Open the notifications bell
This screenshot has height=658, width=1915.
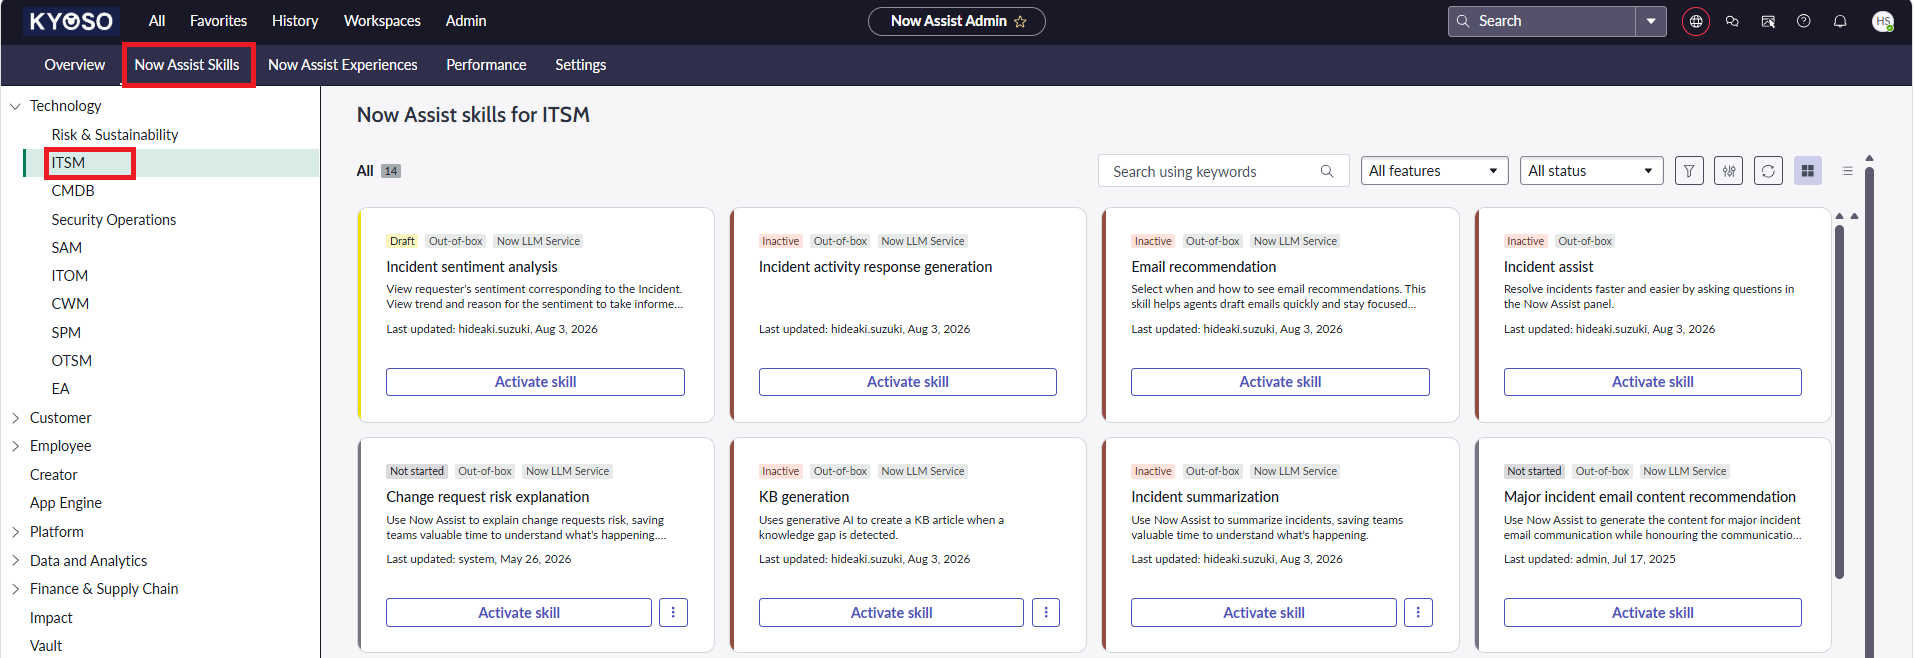(x=1840, y=21)
